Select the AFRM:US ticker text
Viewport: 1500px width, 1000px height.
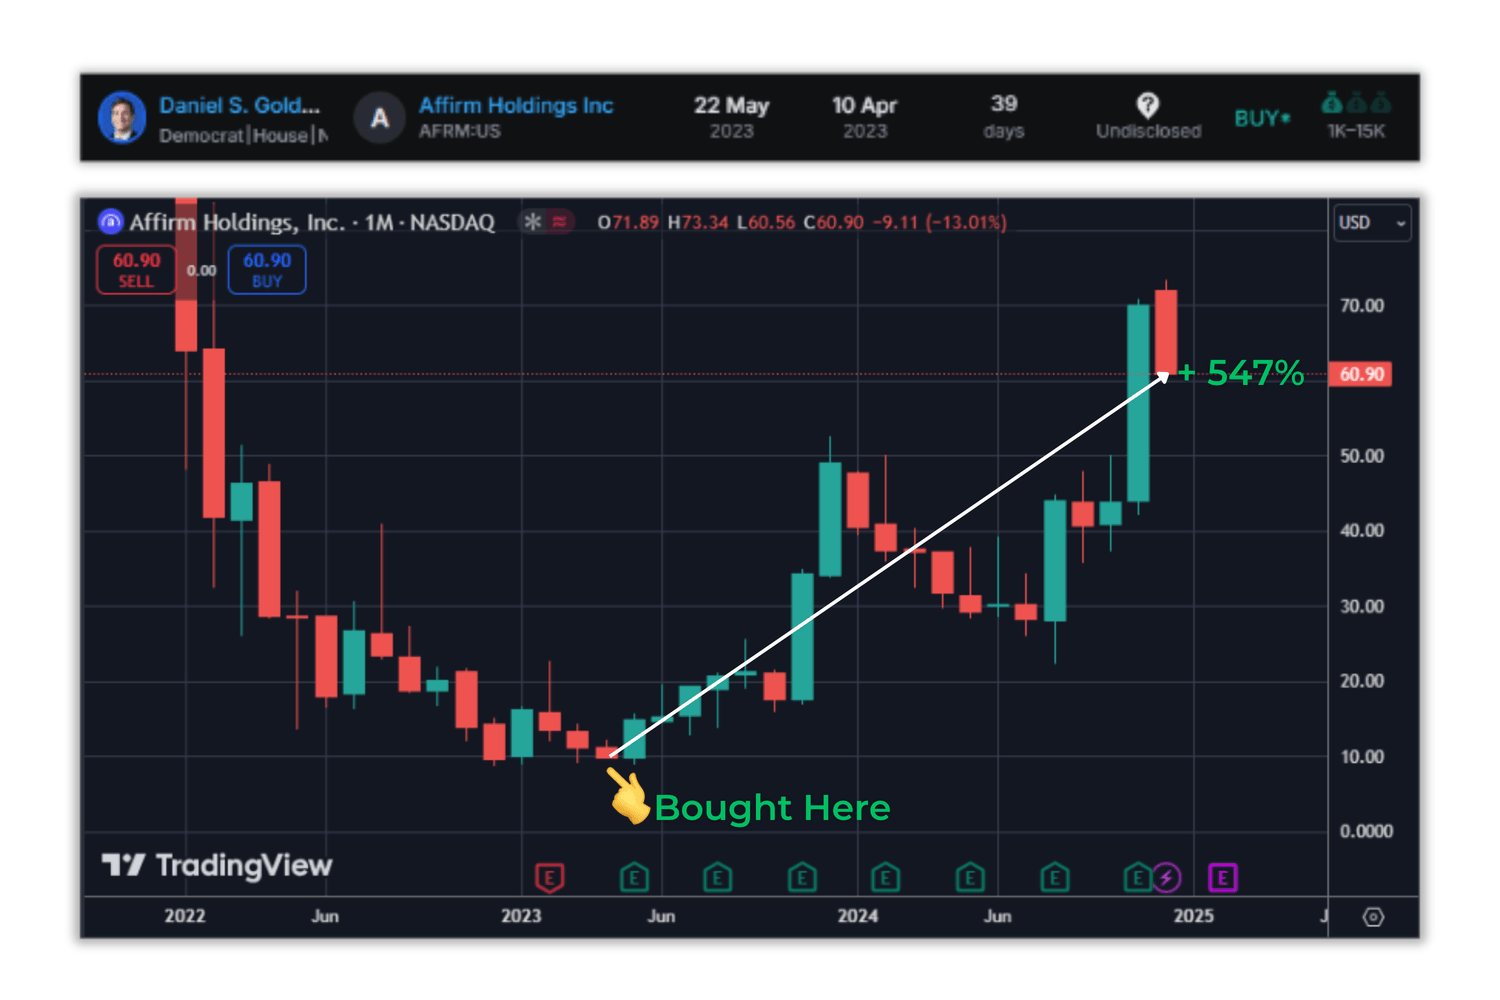(x=460, y=131)
